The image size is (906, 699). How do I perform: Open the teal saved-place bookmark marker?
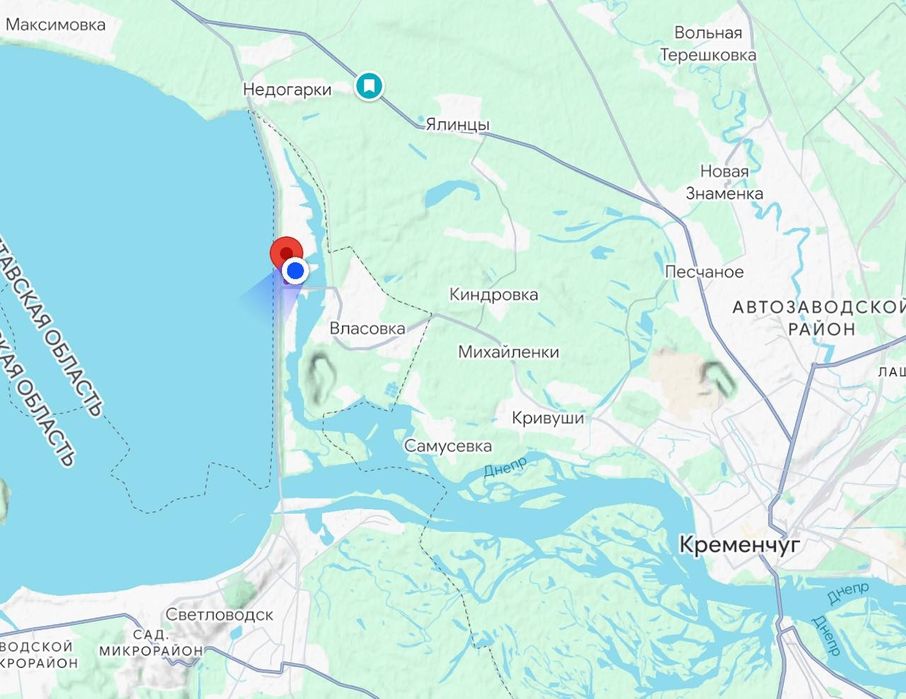click(x=369, y=86)
